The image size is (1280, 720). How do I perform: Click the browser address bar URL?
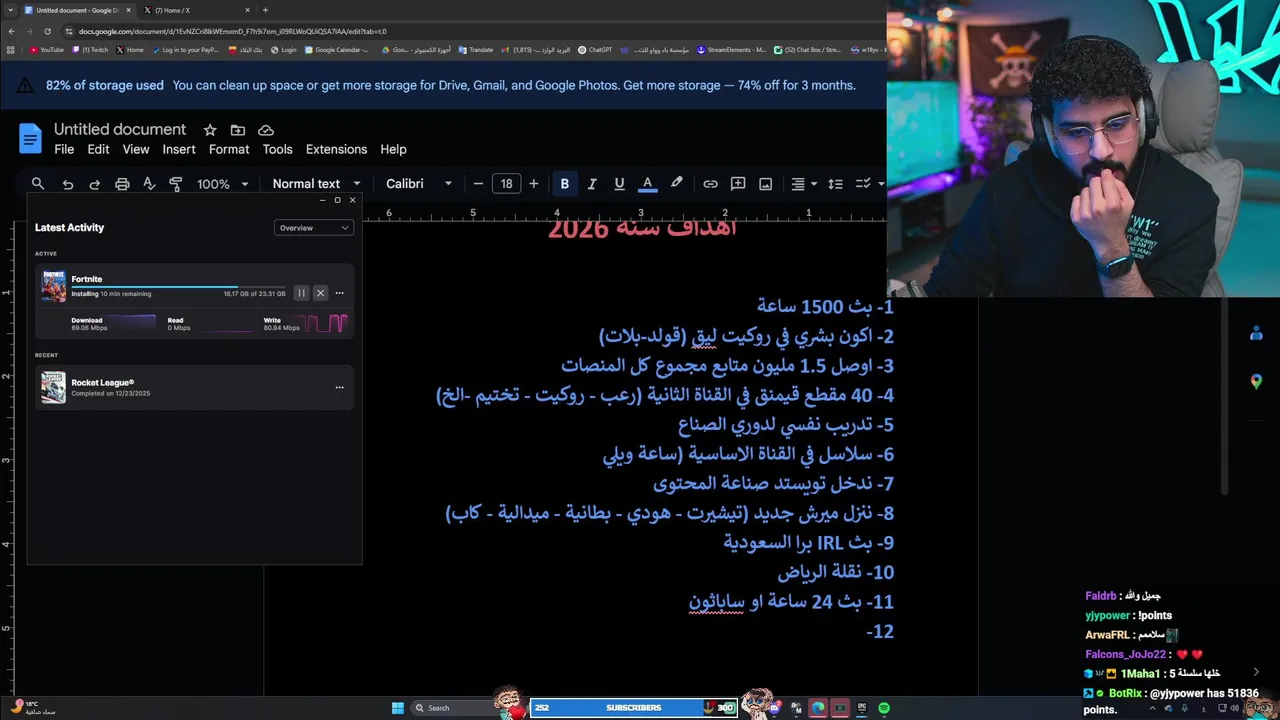pyautogui.click(x=232, y=31)
